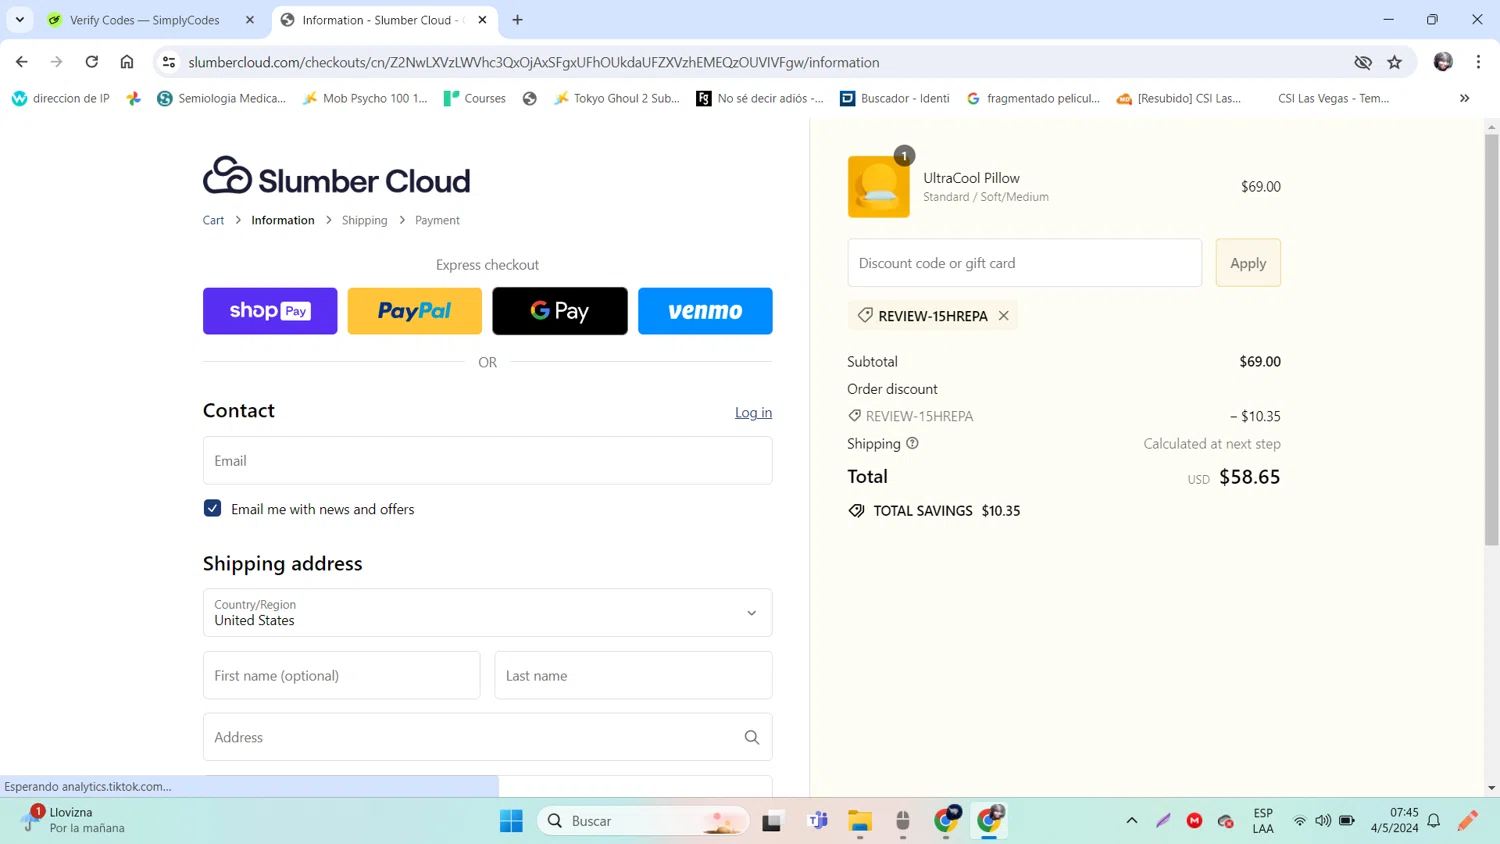Image resolution: width=1500 pixels, height=844 pixels.
Task: Go back in browser history
Action: click(x=22, y=62)
